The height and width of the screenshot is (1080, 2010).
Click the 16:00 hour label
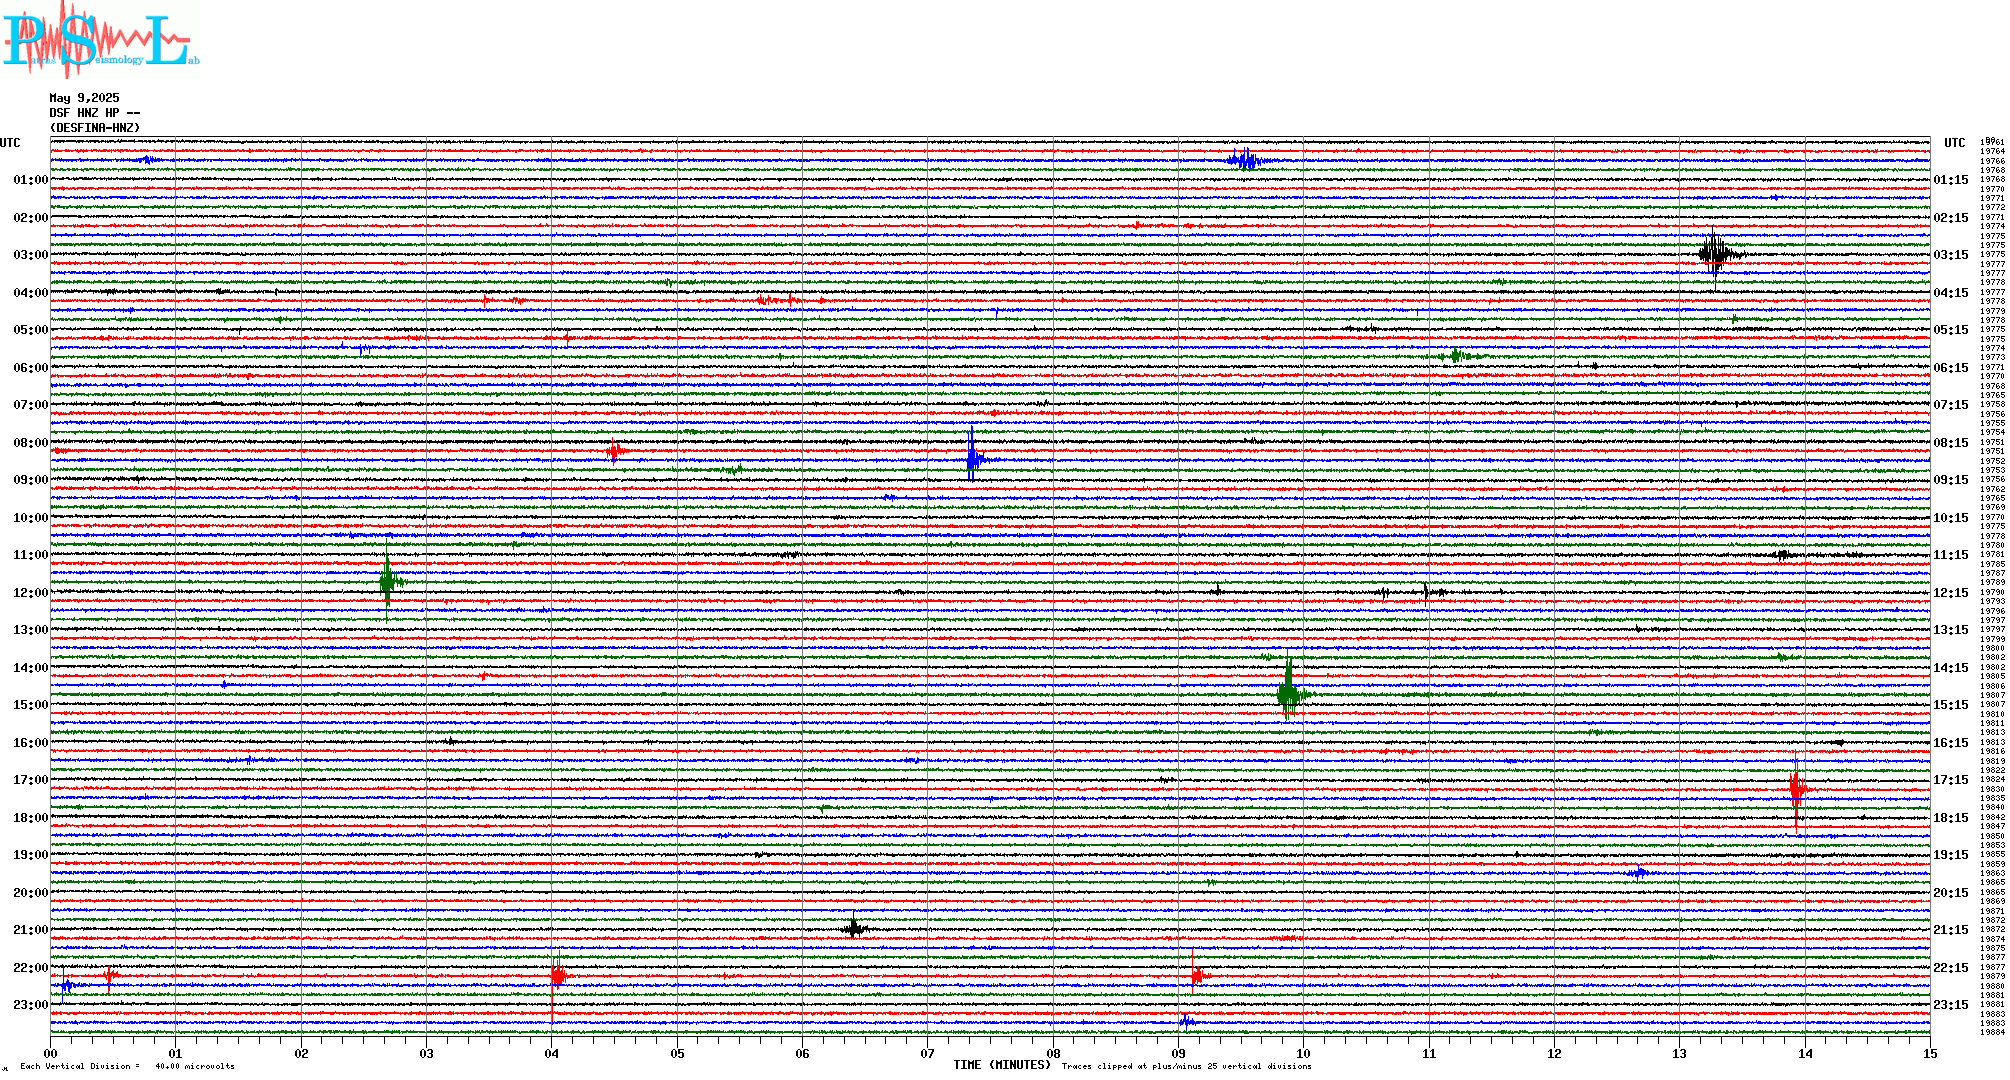tap(30, 743)
